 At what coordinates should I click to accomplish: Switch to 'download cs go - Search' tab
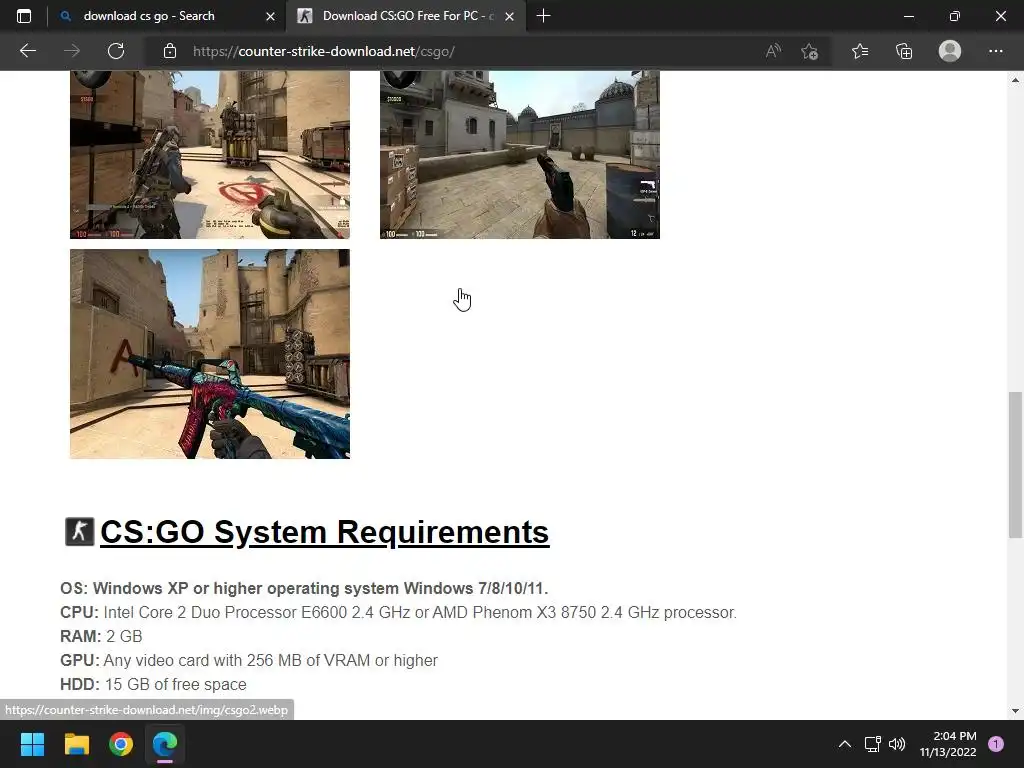coord(167,16)
